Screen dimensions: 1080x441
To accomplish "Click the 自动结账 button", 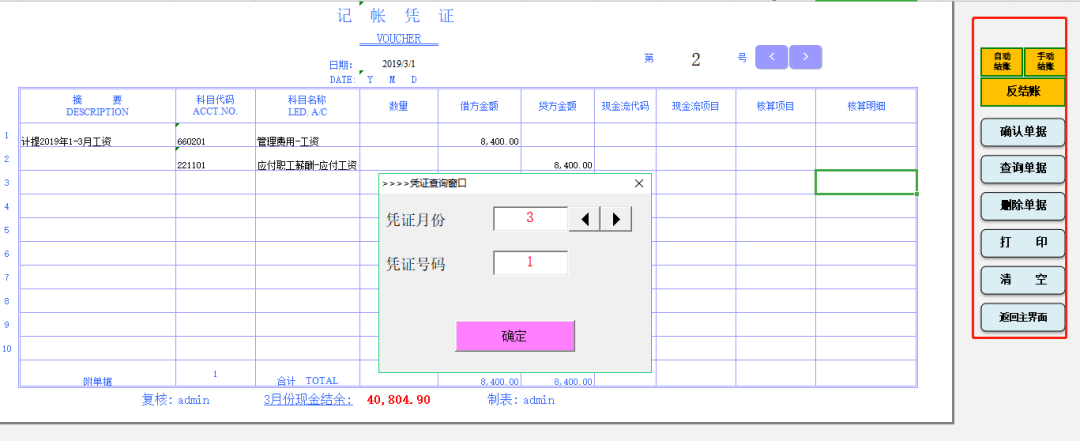I will 1001,62.
